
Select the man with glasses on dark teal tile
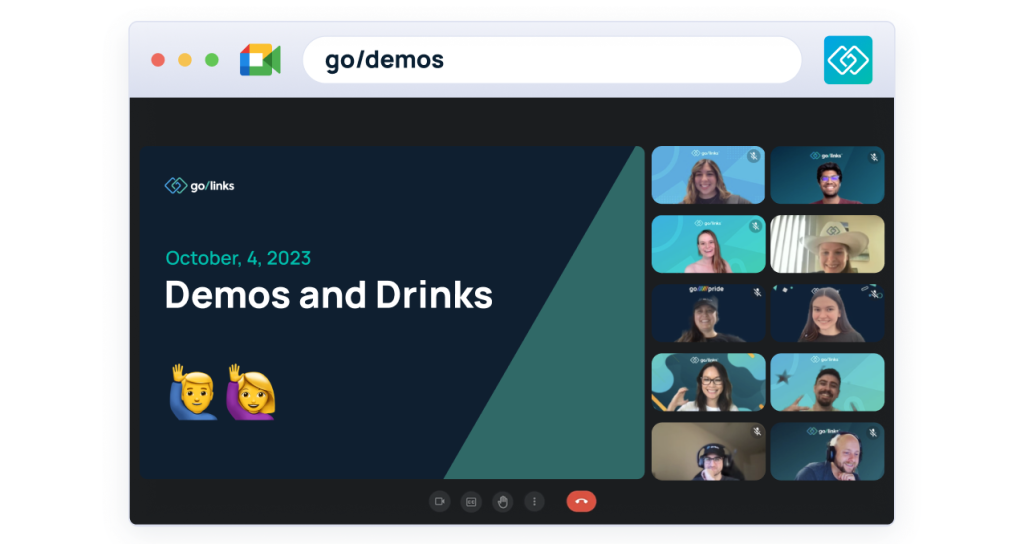tap(827, 175)
